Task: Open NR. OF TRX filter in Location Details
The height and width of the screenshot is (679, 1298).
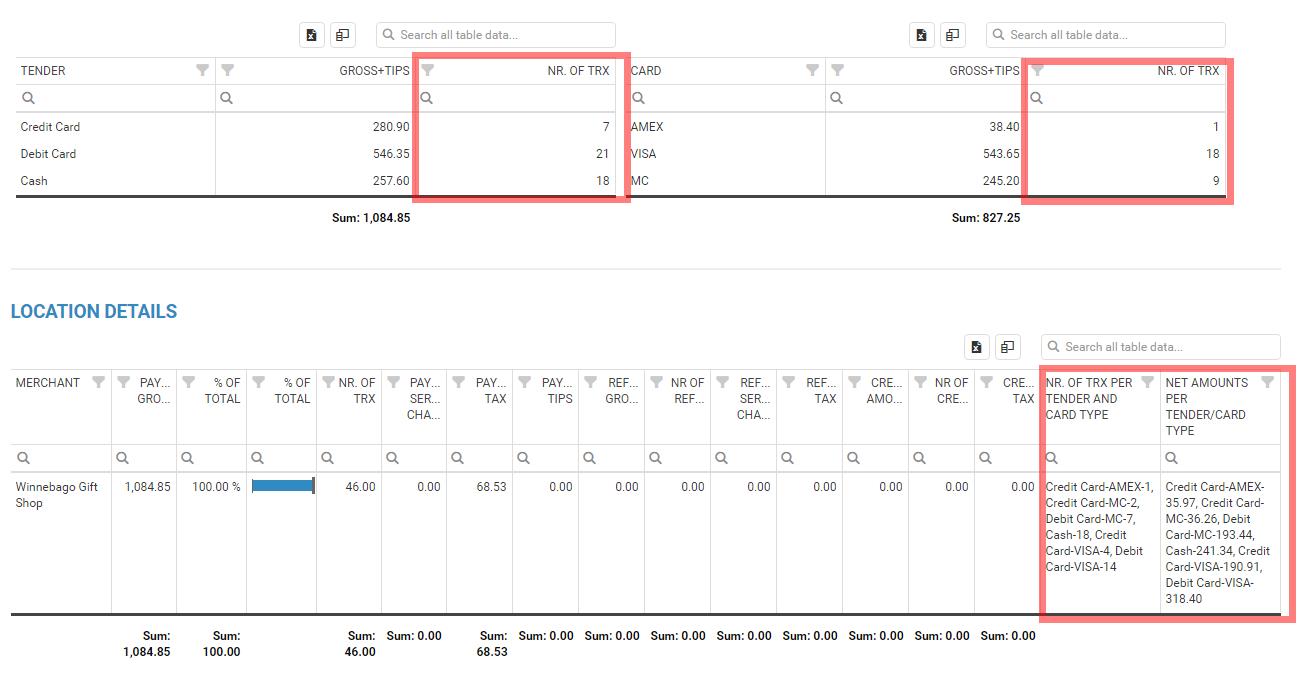Action: click(328, 382)
